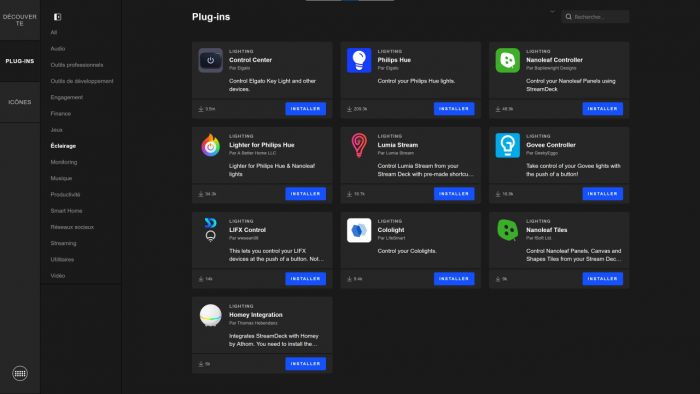Viewport: 700px width, 394px height.
Task: Open the Govee Controller title
Action: click(x=550, y=145)
